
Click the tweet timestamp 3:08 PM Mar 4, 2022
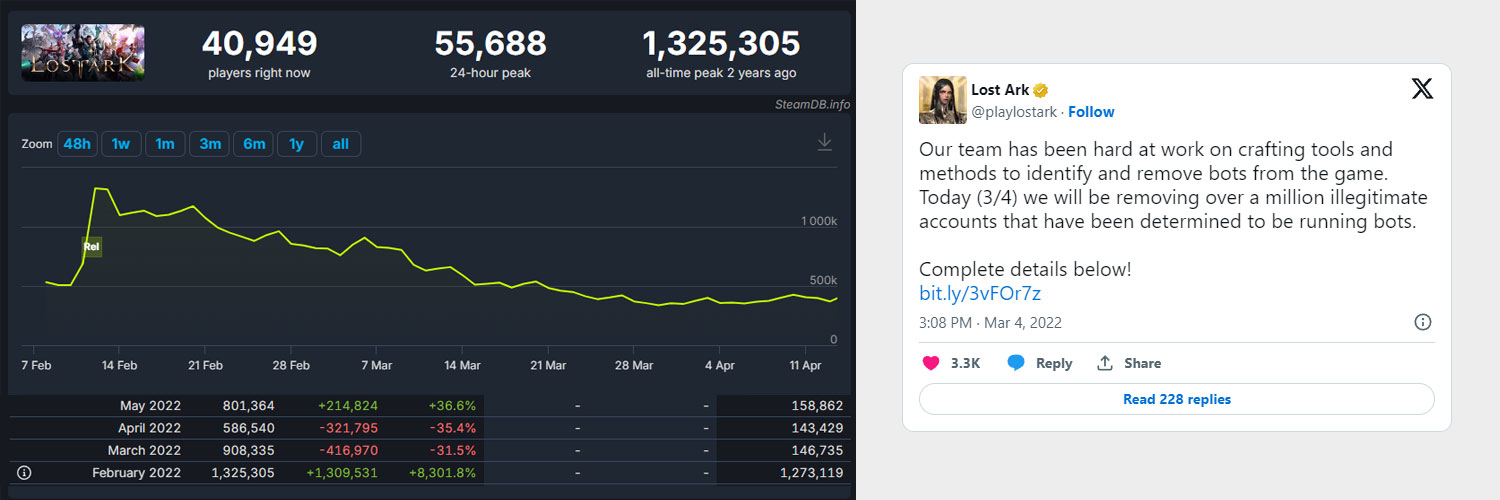(990, 323)
